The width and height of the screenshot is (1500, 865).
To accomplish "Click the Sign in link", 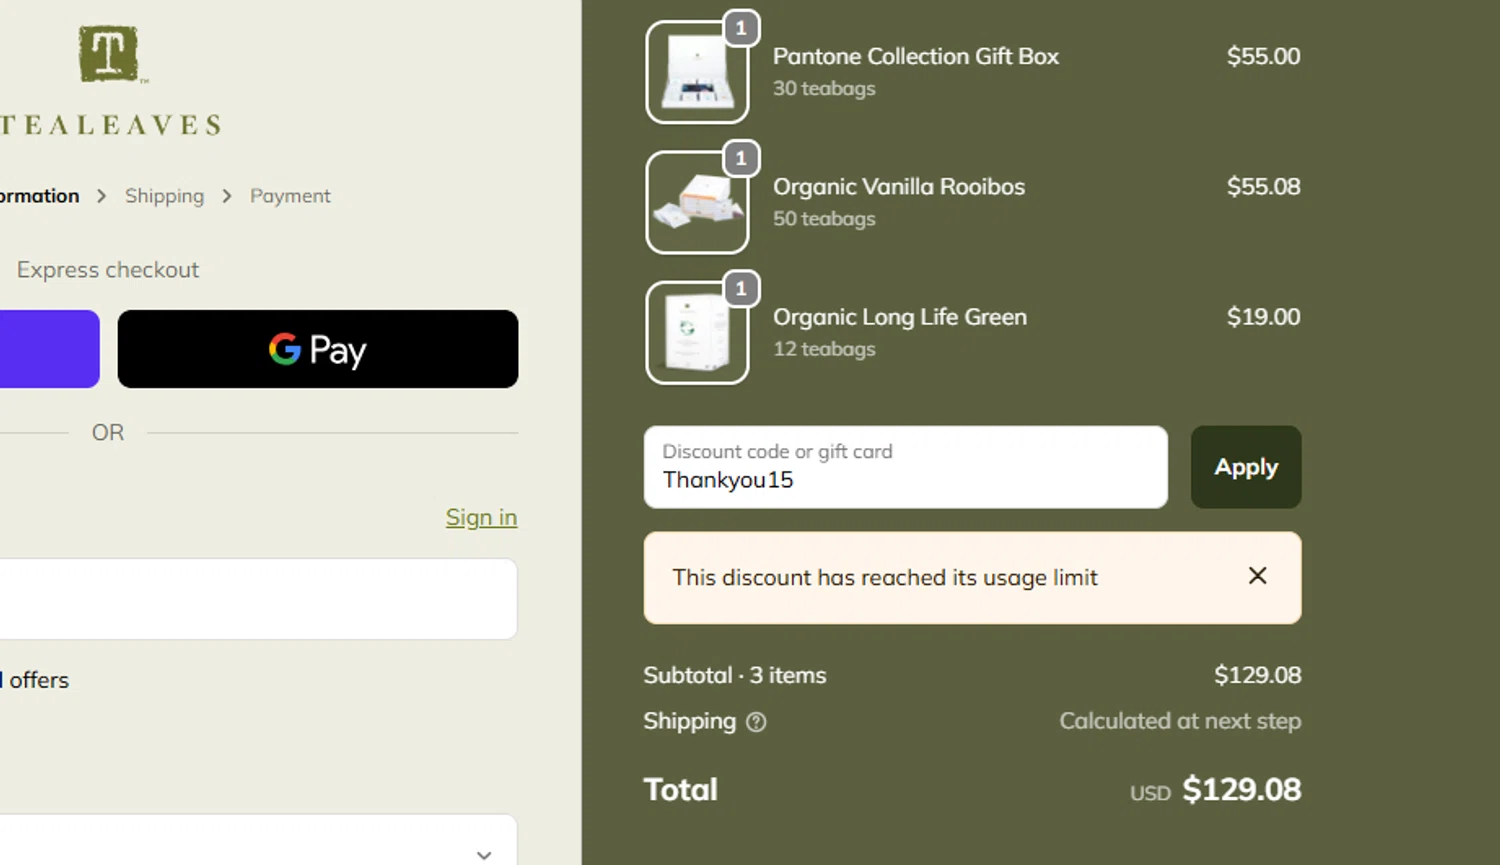I will [481, 517].
